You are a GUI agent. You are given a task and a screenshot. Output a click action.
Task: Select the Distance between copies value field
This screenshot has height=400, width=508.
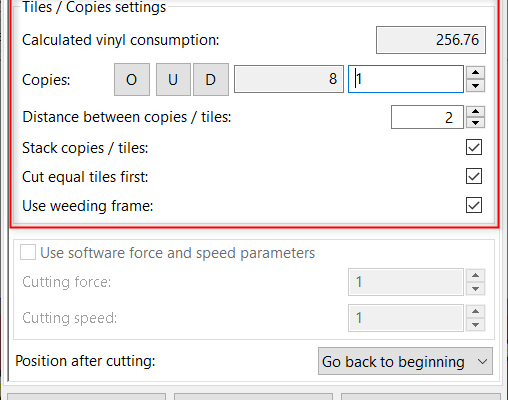tap(427, 117)
